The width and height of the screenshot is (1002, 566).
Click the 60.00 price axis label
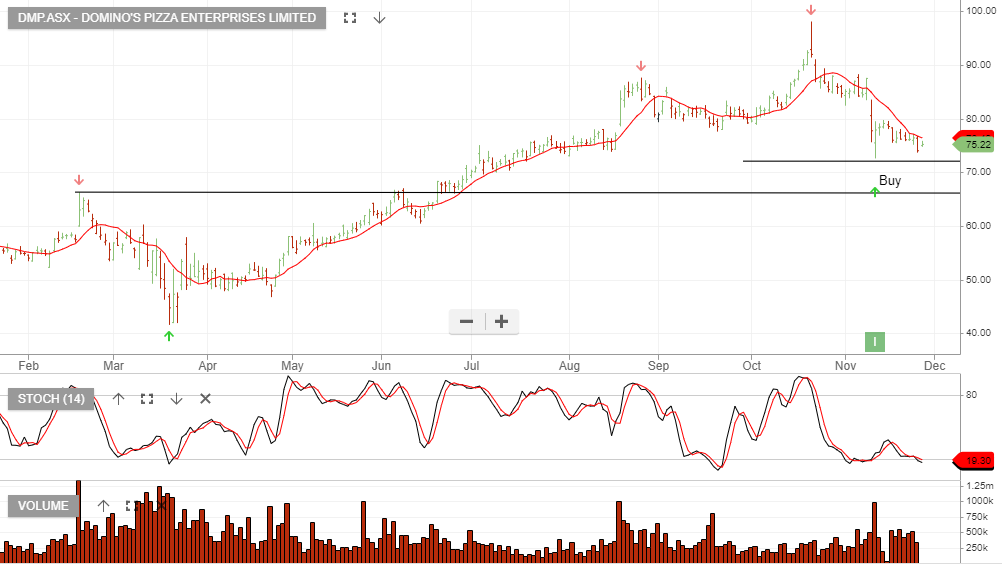coord(978,226)
